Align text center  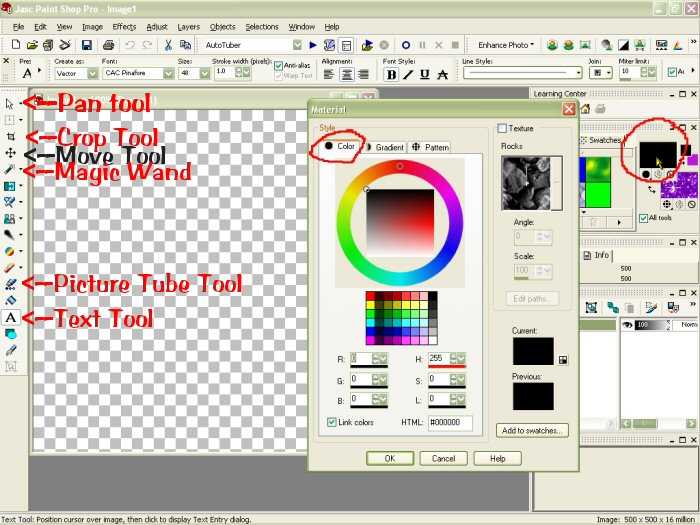point(346,74)
